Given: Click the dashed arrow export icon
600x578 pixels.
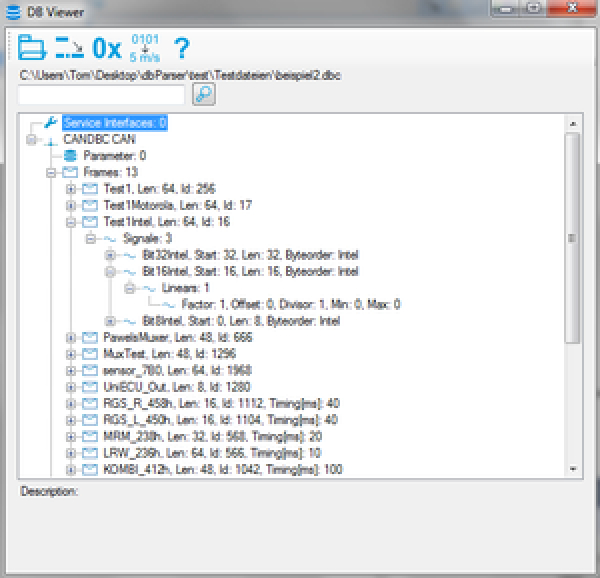Looking at the screenshot, I should [x=69, y=47].
